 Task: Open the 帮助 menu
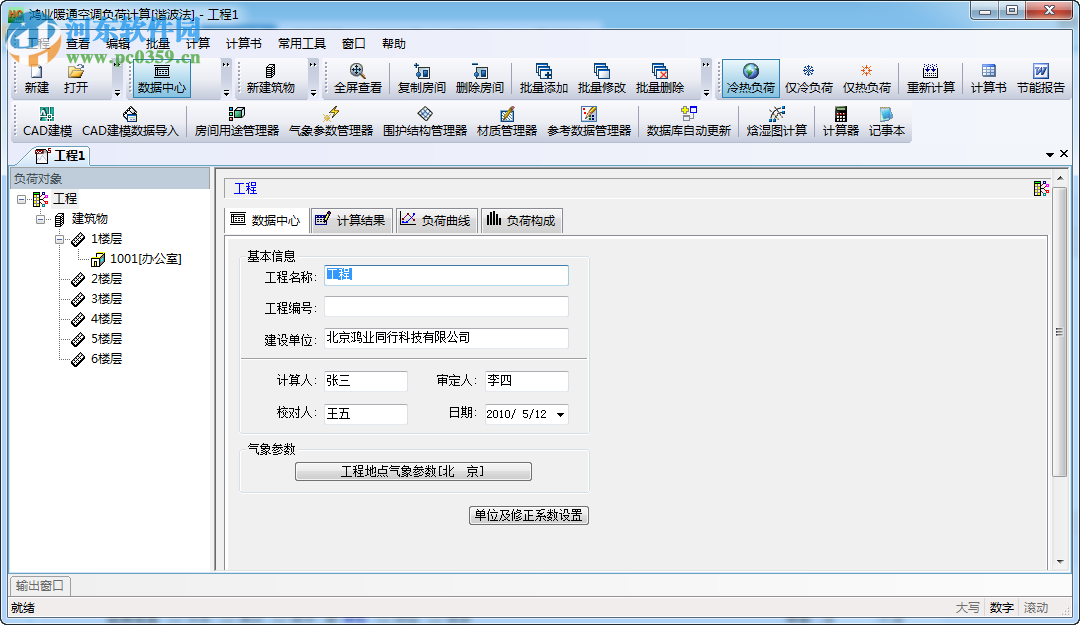tap(394, 43)
